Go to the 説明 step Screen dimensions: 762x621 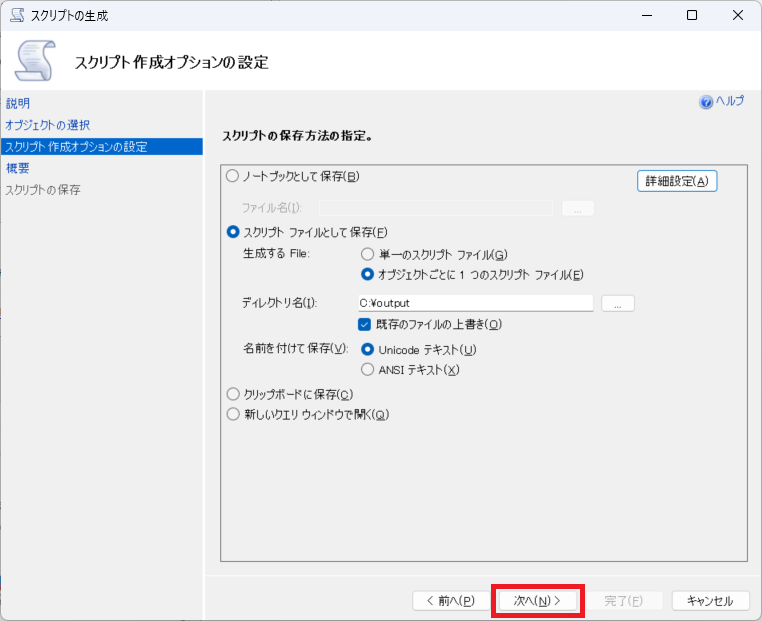point(17,103)
